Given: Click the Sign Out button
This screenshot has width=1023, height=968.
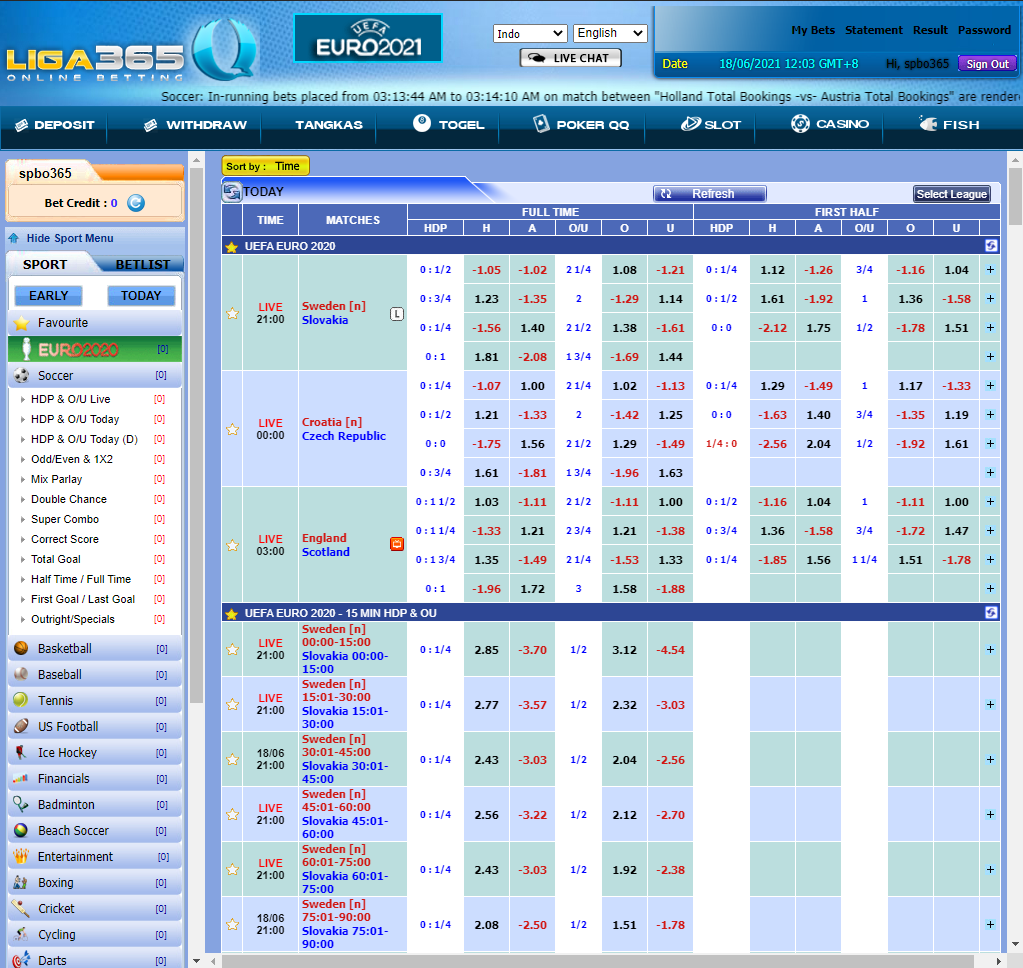Looking at the screenshot, I should (x=986, y=63).
